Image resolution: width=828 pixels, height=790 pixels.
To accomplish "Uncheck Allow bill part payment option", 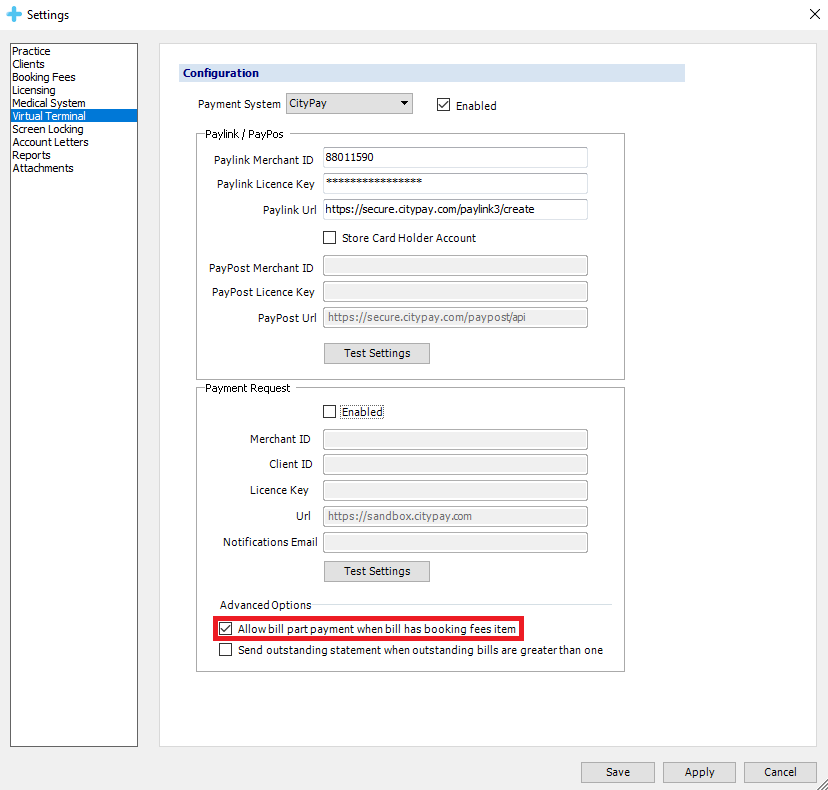I will coord(226,629).
